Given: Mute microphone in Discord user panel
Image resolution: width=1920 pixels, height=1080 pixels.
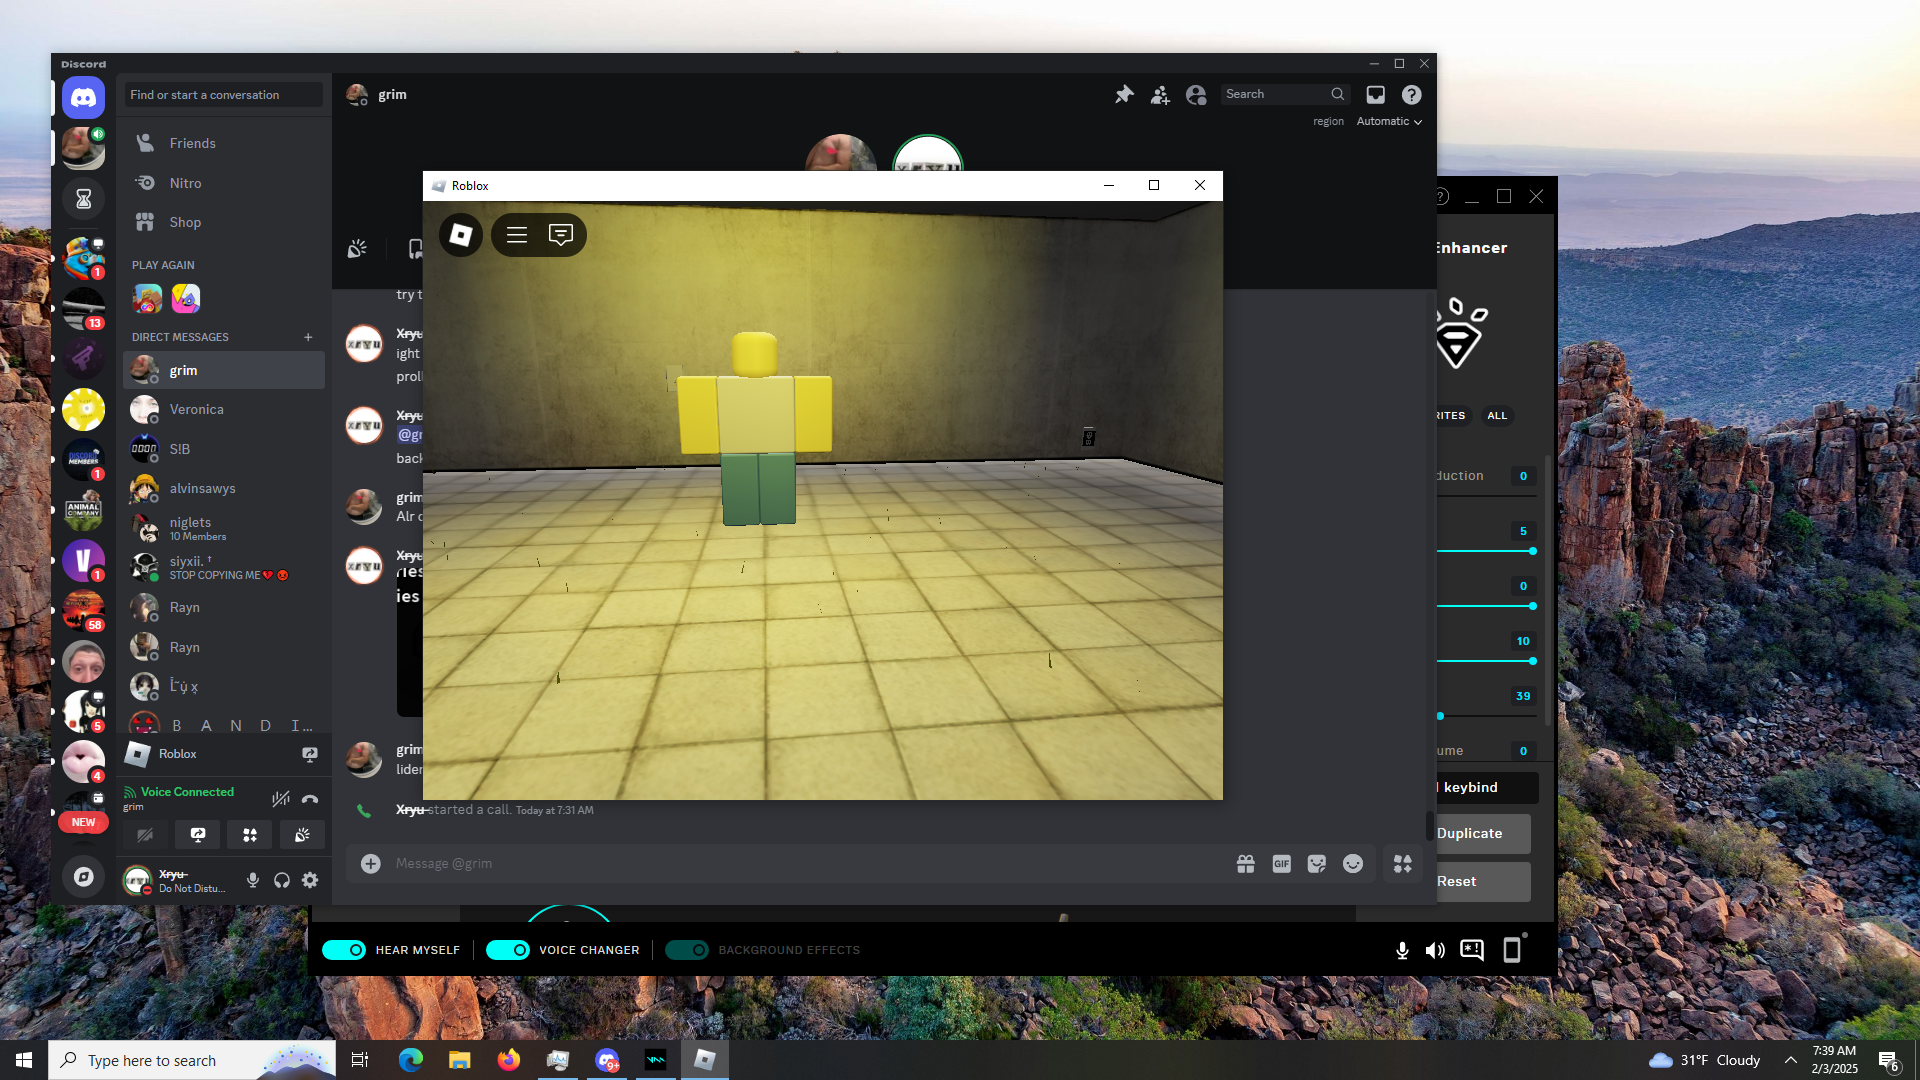Looking at the screenshot, I should point(253,880).
